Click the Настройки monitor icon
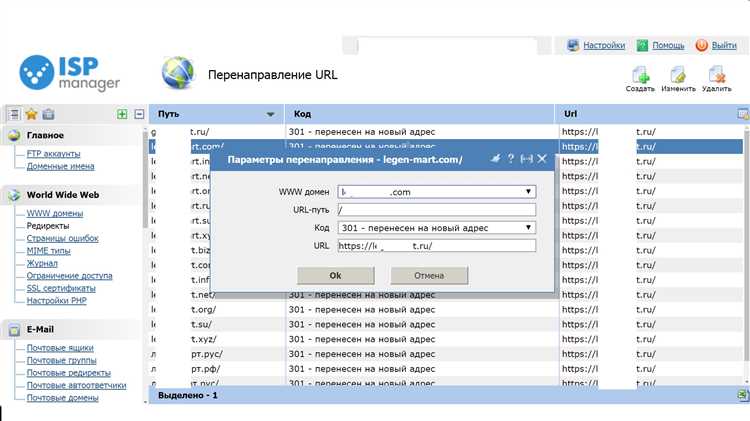Screen dimensions: 750x421 pos(573,45)
